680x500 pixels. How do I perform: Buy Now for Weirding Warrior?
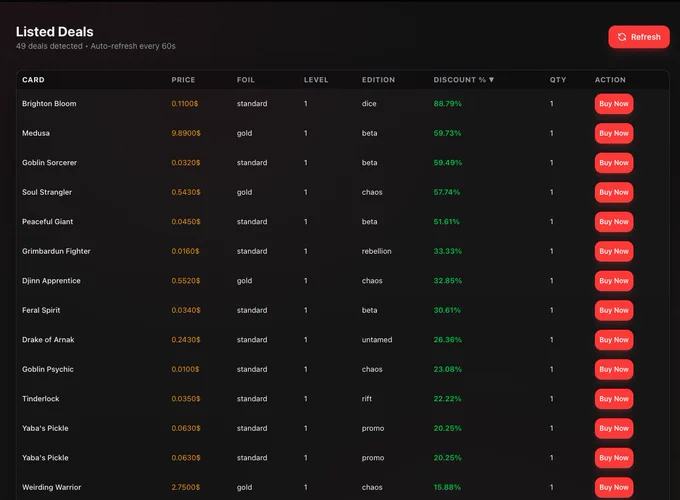tap(614, 487)
